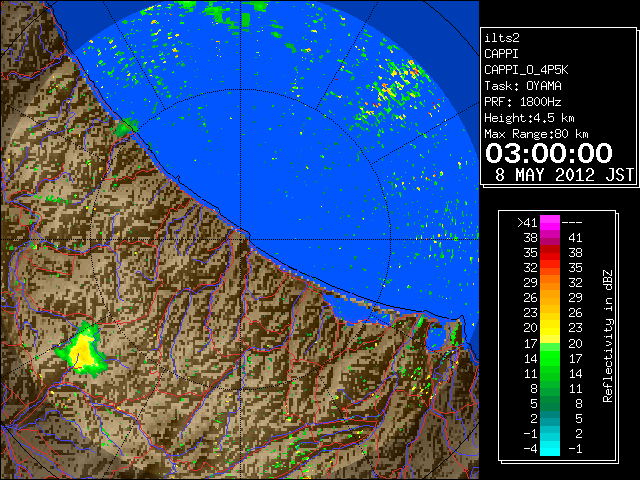Screen dimensions: 640x480
Task: Click the bright green 14-17 dBZ swatch
Action: click(x=550, y=358)
